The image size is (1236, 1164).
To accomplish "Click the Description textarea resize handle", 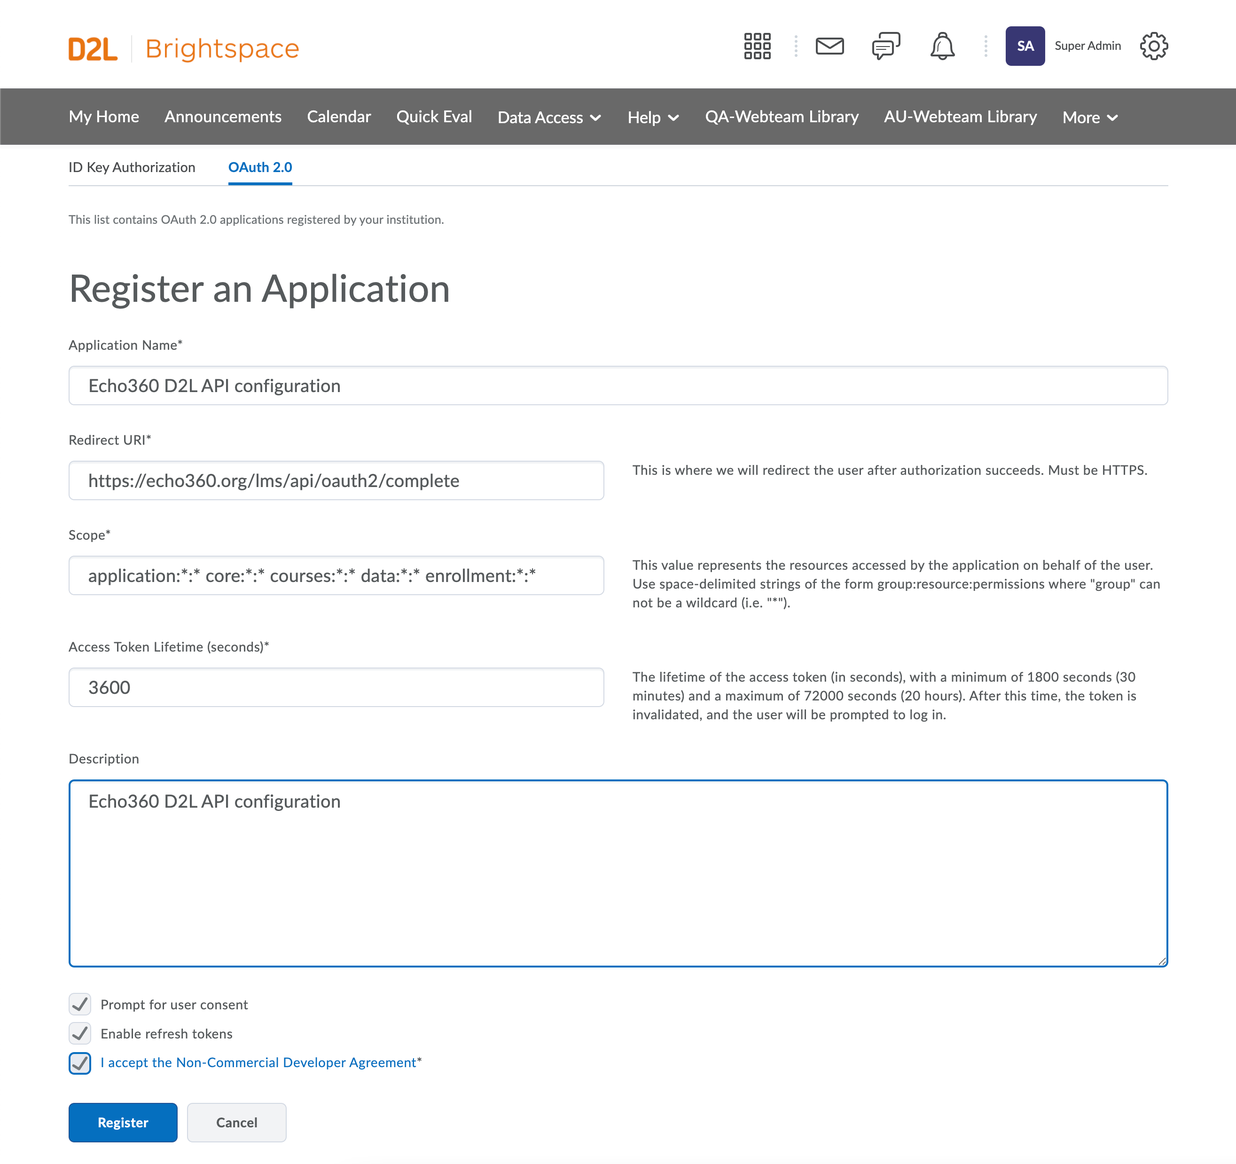I will click(x=1162, y=960).
